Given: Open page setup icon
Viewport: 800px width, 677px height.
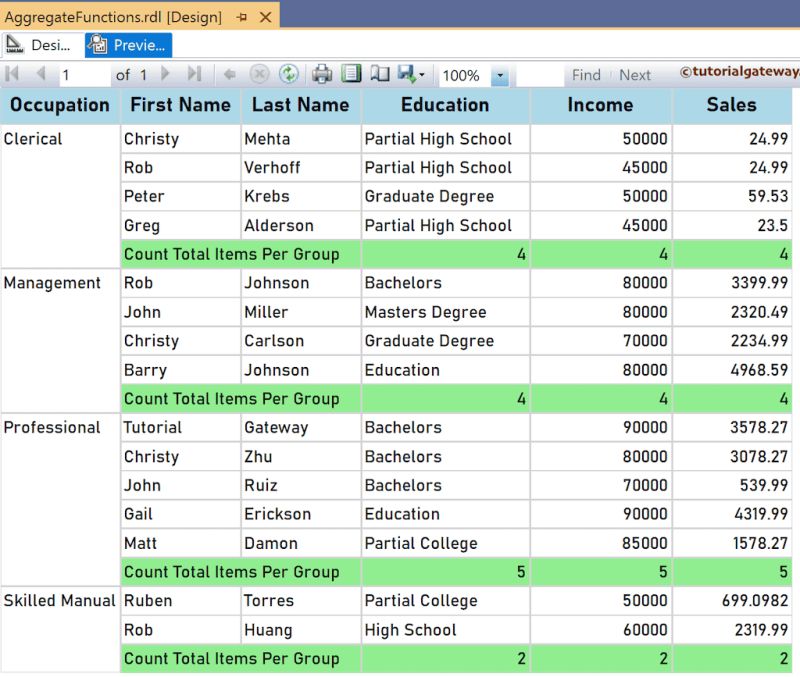Looking at the screenshot, I should pos(380,74).
